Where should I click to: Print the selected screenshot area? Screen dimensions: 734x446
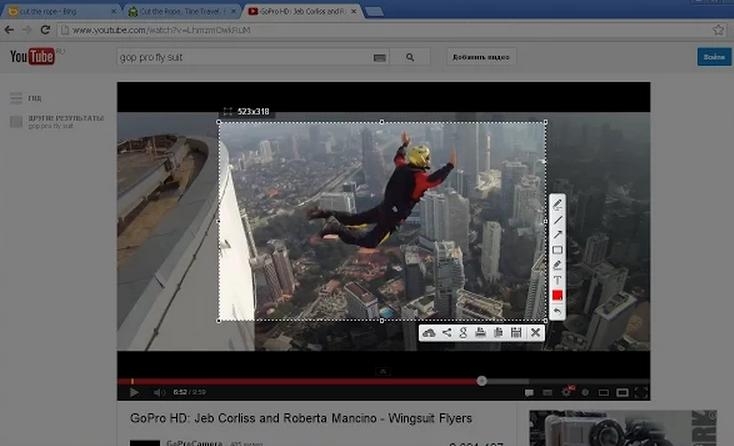480,333
